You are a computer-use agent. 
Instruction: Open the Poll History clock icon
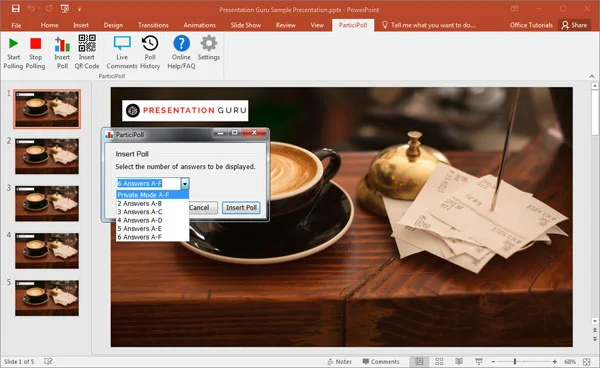point(150,43)
